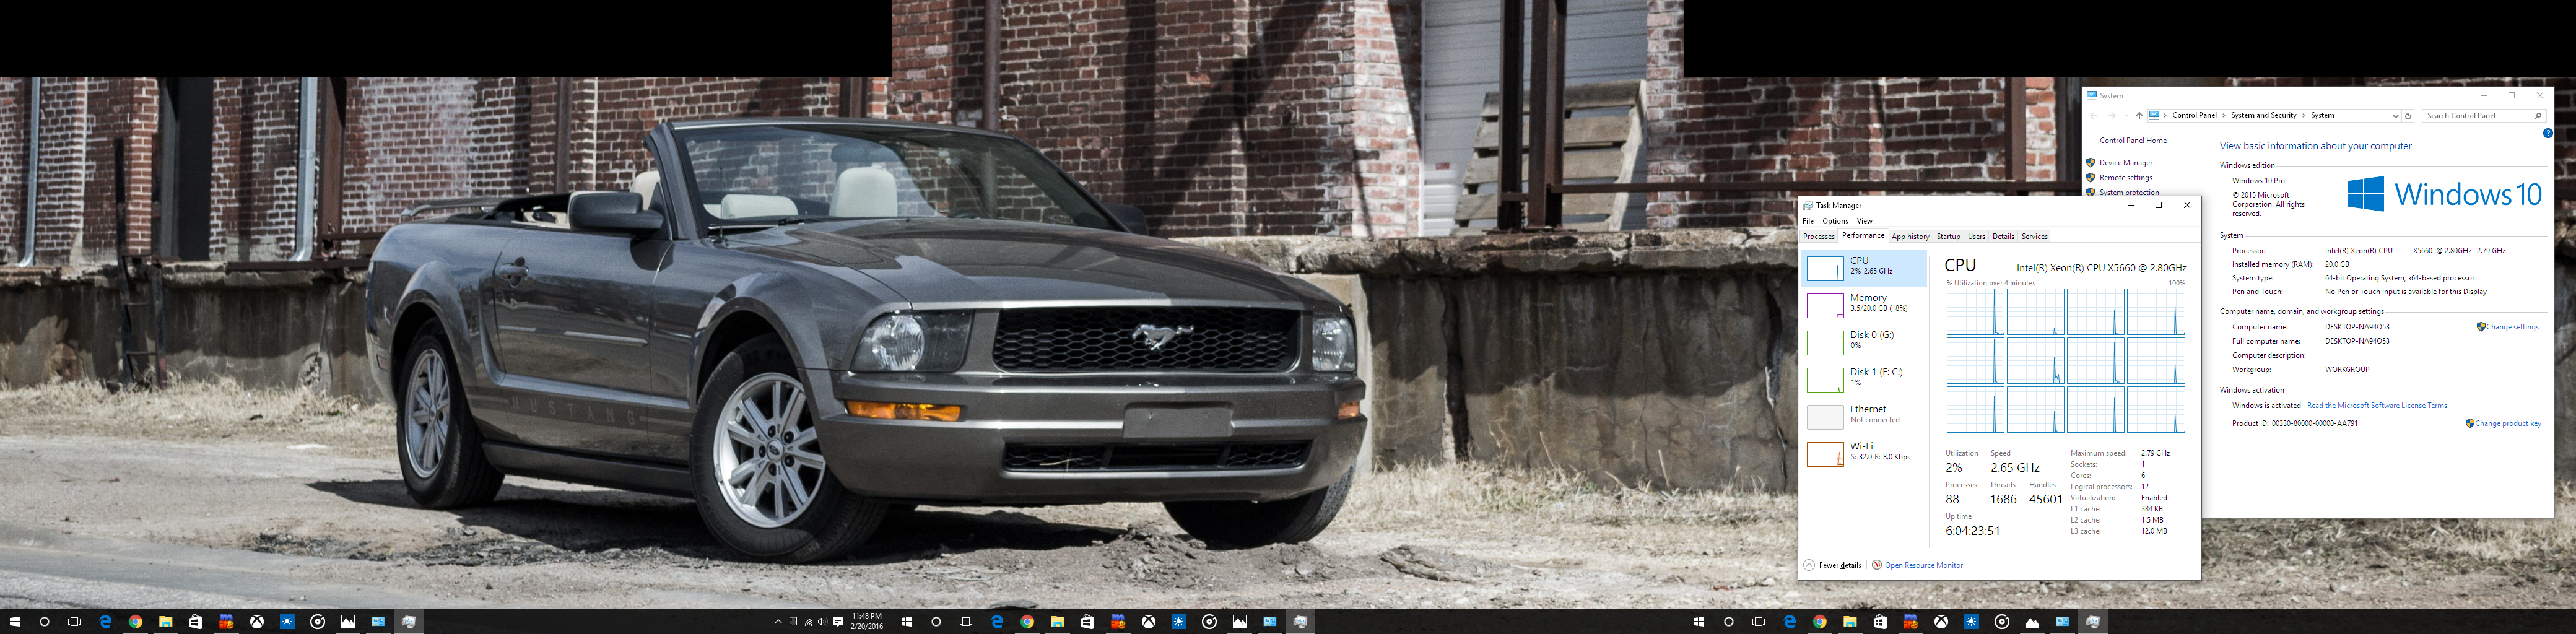
Task: Click Up arrow in System window navigation
Action: tap(2139, 116)
